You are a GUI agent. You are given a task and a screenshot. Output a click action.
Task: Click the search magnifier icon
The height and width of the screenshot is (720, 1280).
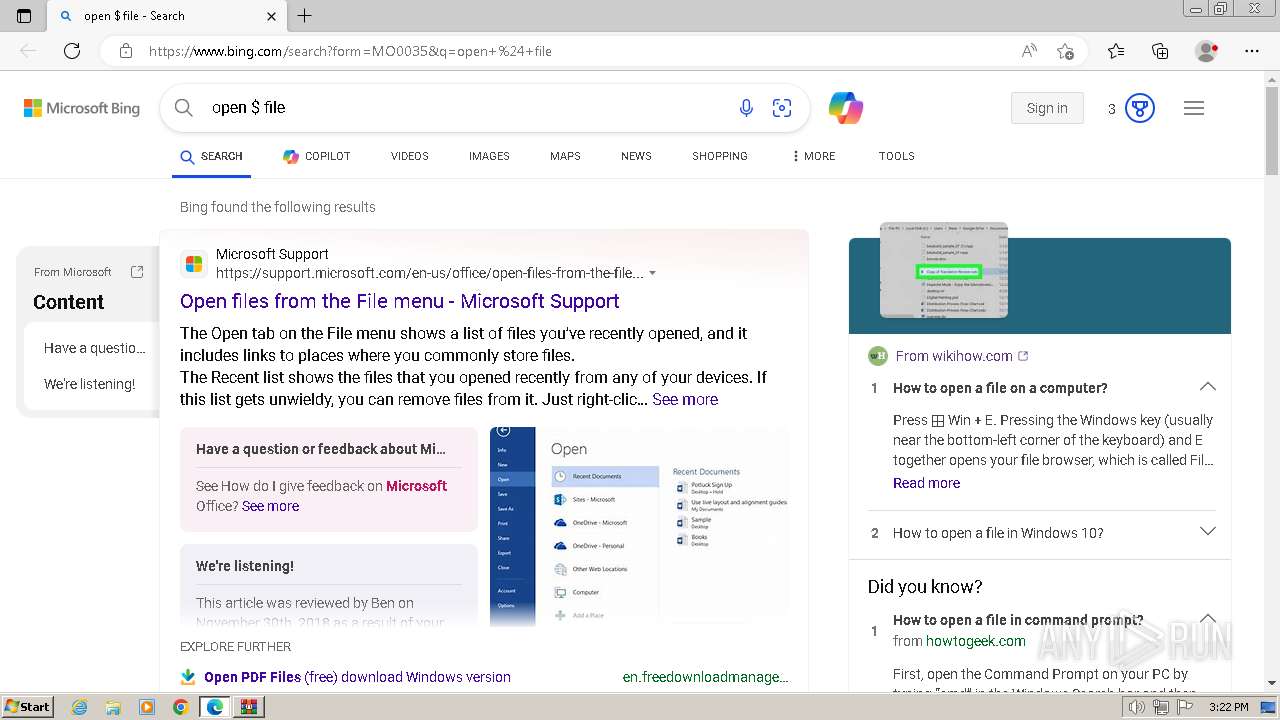pos(183,108)
